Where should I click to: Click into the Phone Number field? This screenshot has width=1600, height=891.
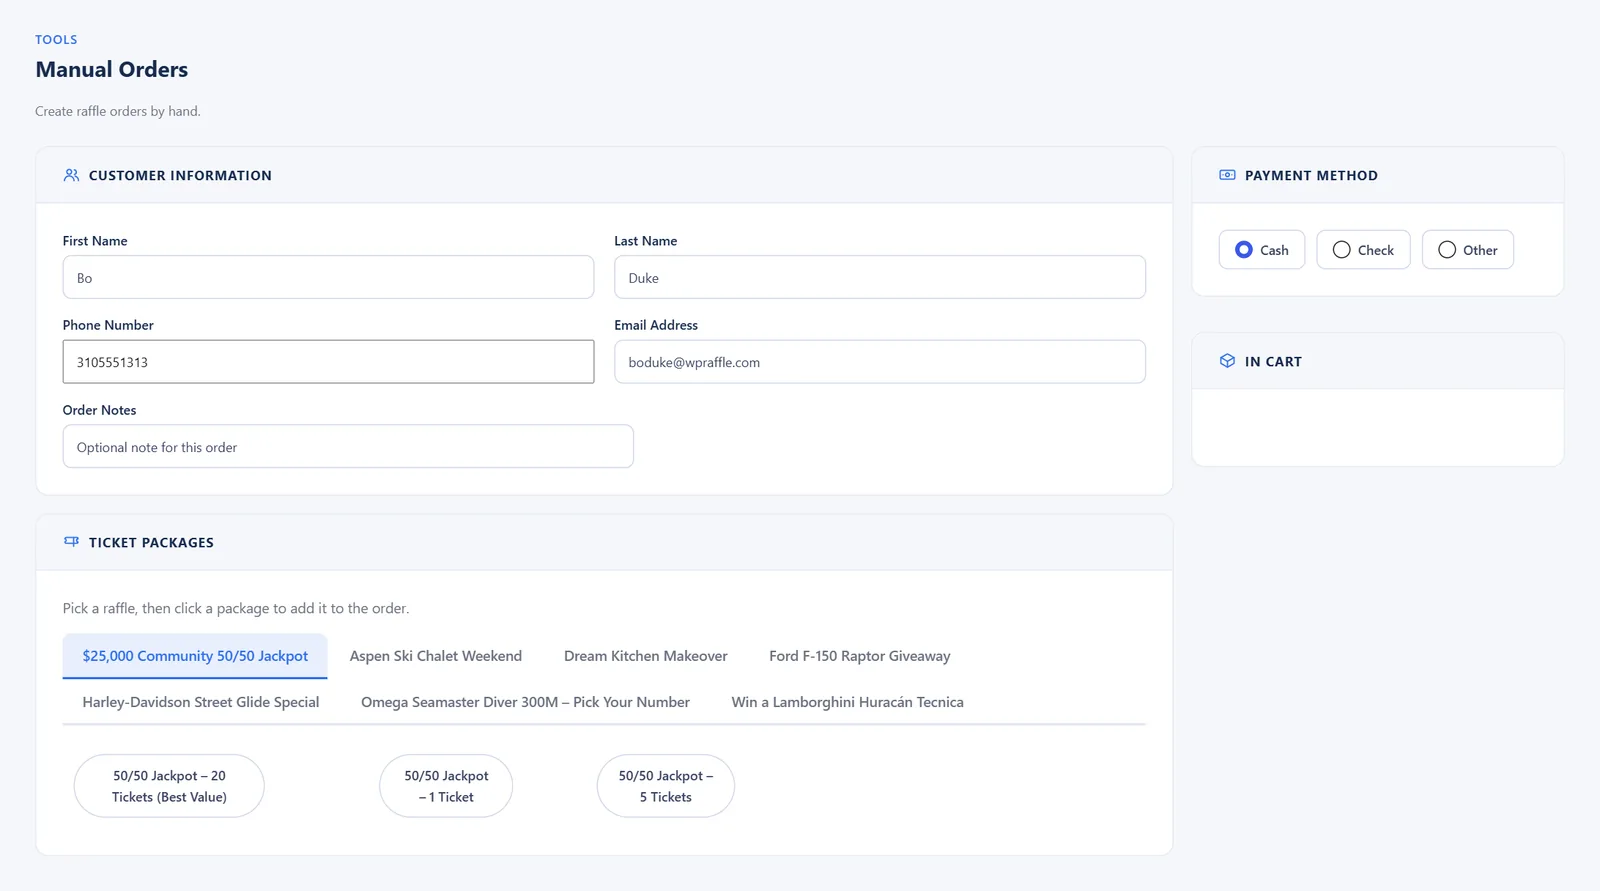click(328, 362)
